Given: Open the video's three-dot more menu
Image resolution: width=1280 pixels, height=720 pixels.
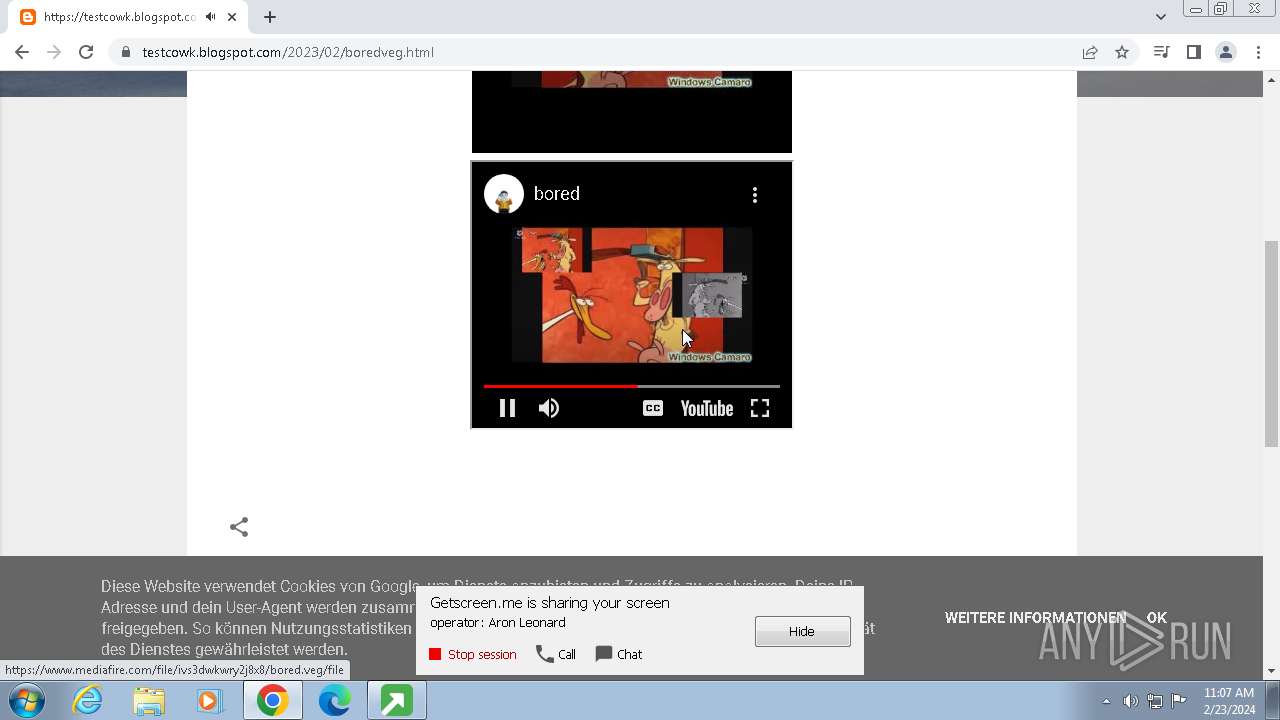Looking at the screenshot, I should point(755,195).
